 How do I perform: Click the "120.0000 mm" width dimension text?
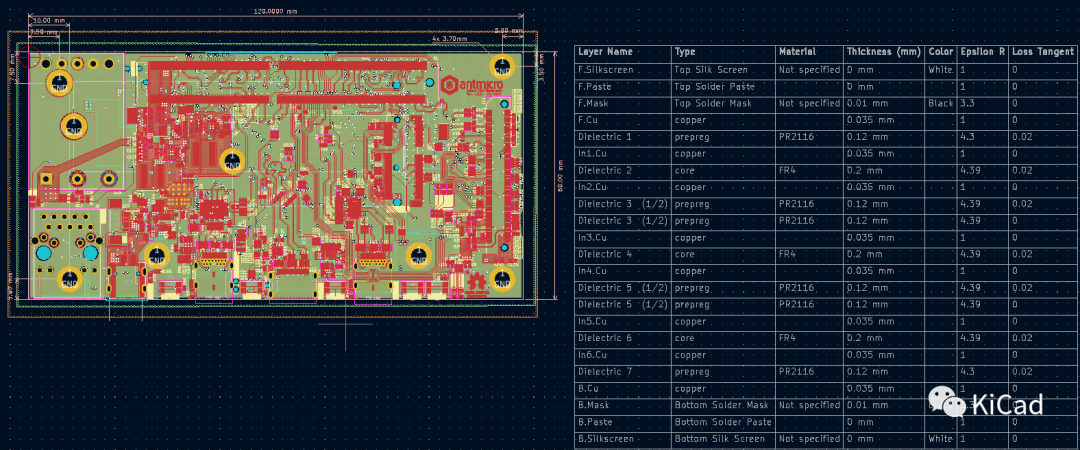click(276, 11)
